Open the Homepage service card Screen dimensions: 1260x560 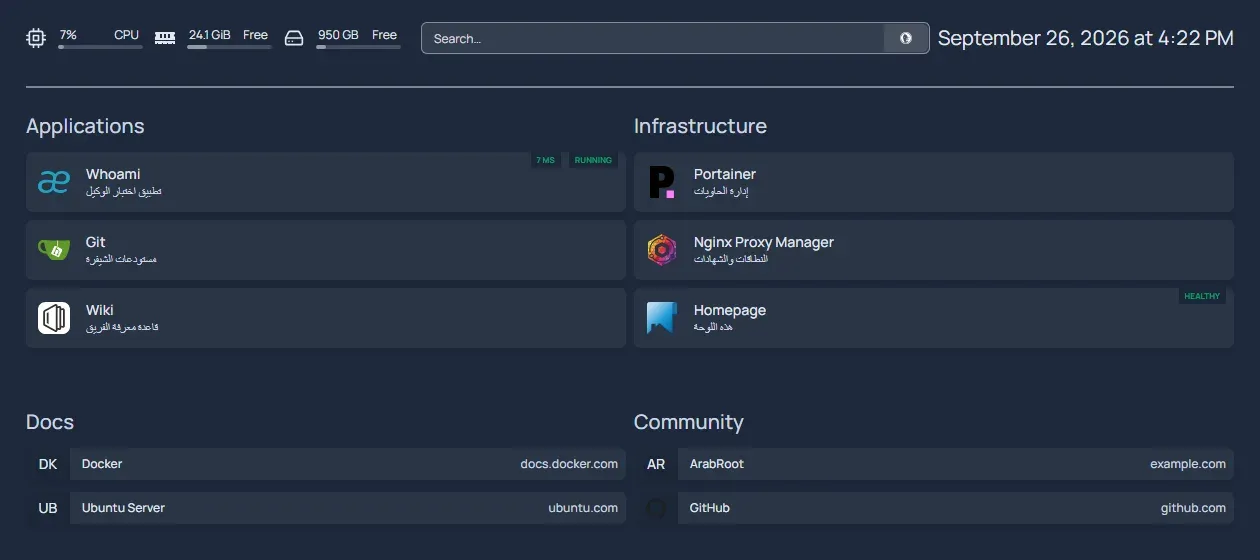[934, 318]
